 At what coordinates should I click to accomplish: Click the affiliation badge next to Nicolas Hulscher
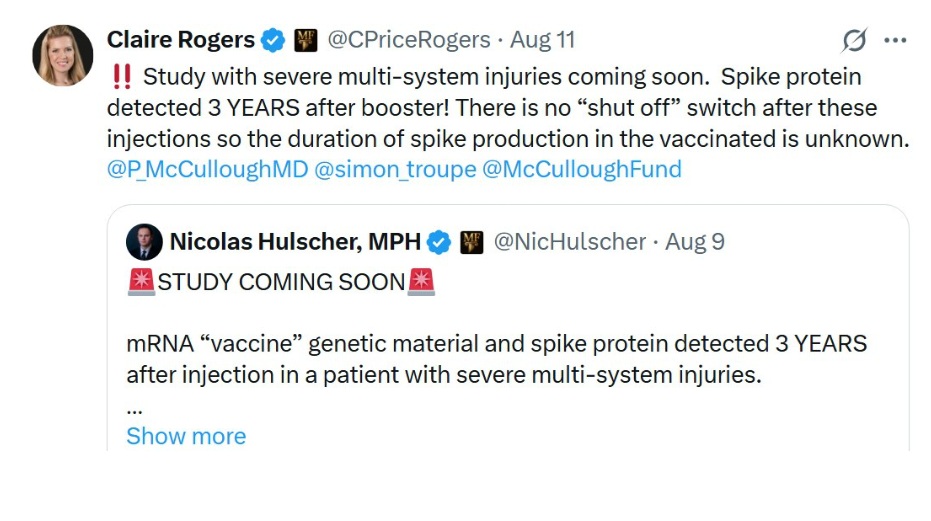click(x=471, y=242)
